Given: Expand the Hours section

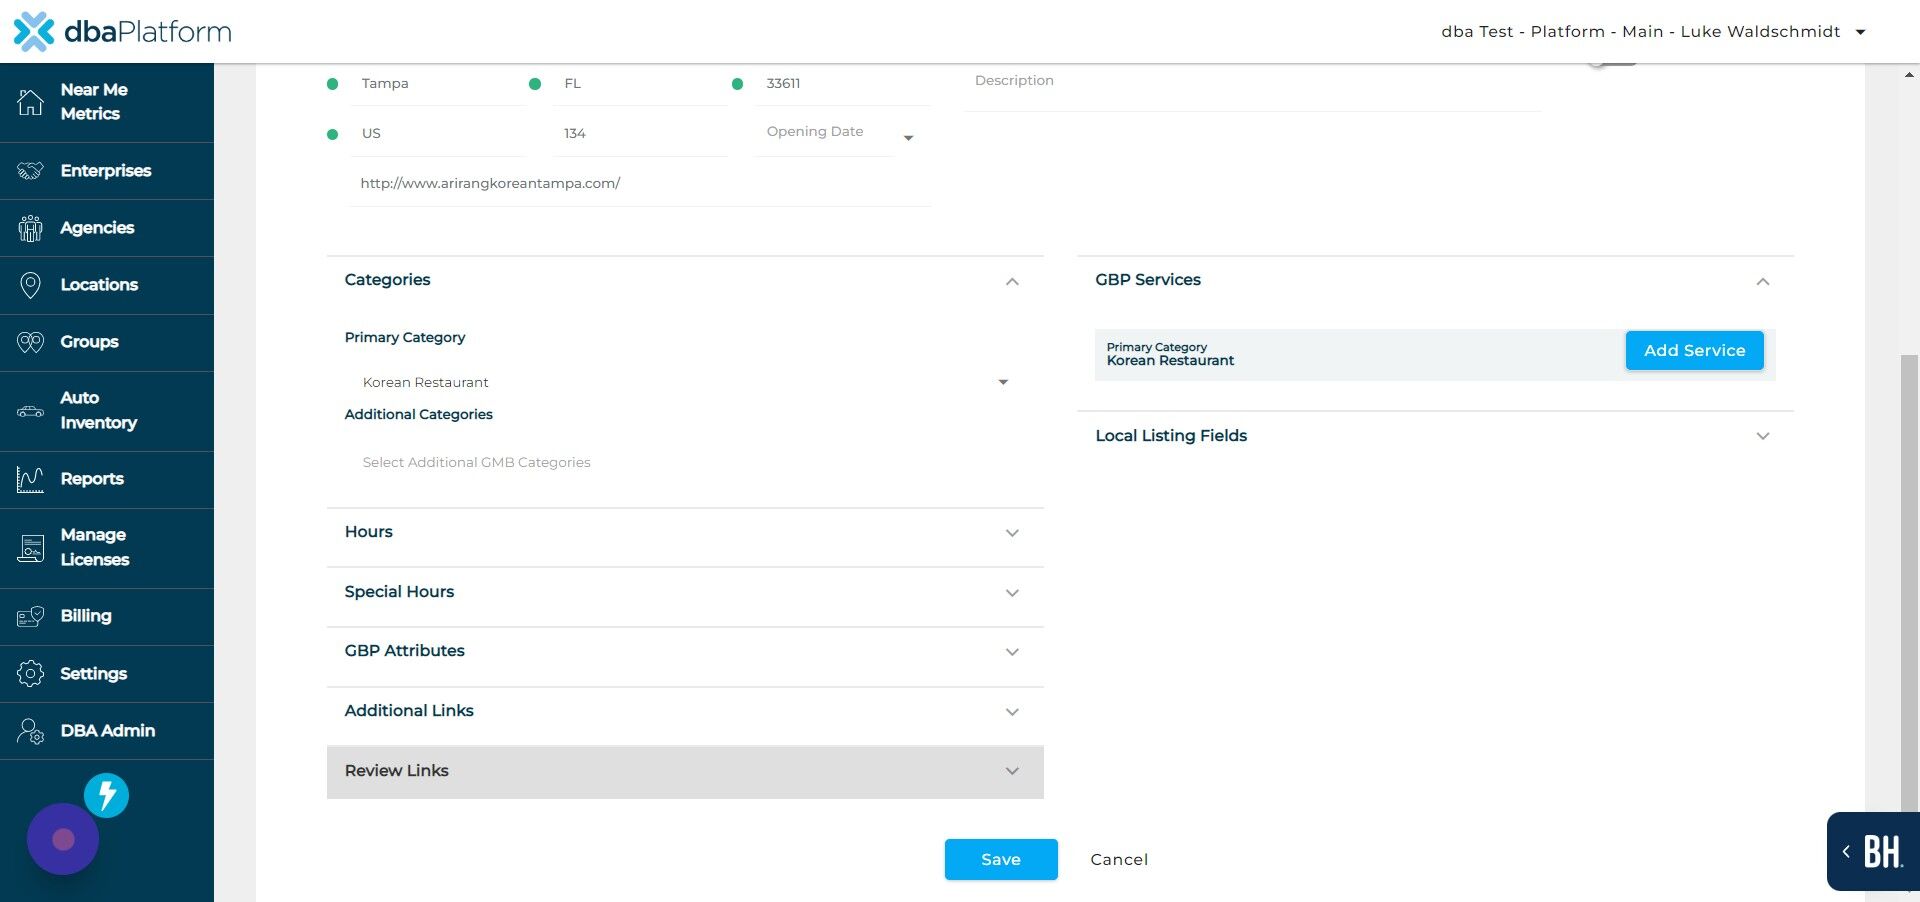Looking at the screenshot, I should tap(685, 533).
